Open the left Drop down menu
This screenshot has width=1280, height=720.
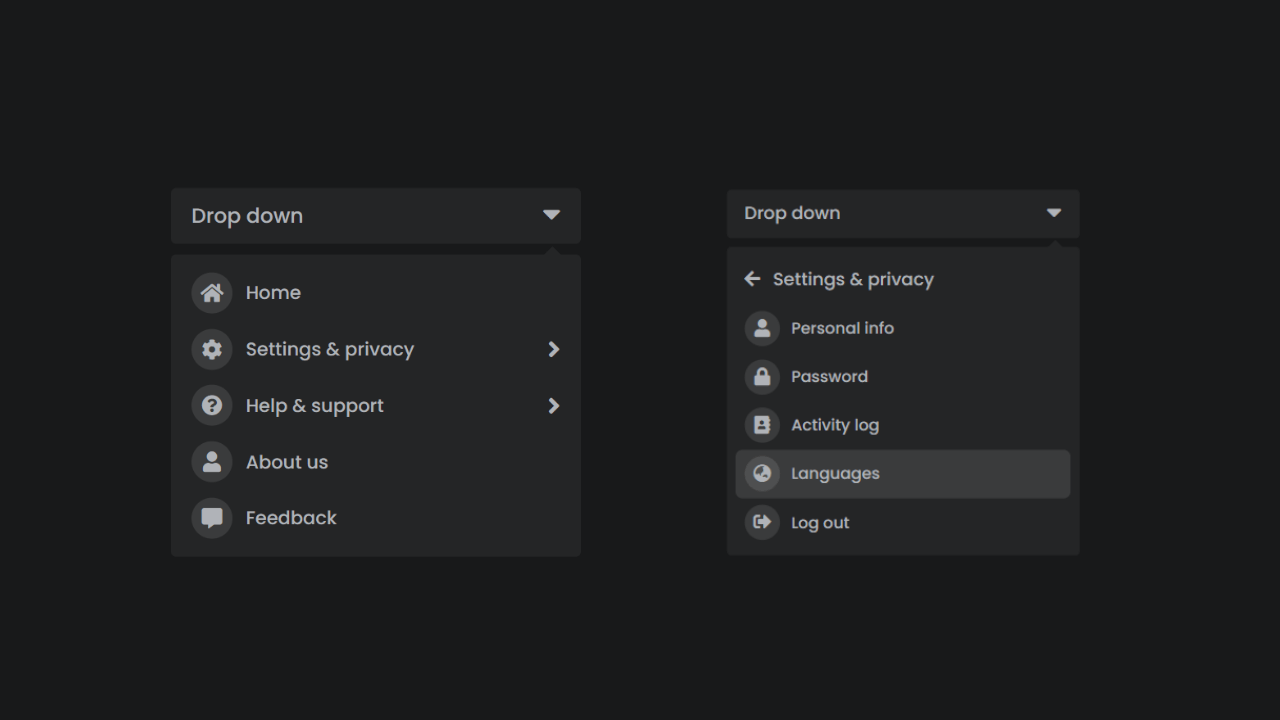point(375,215)
